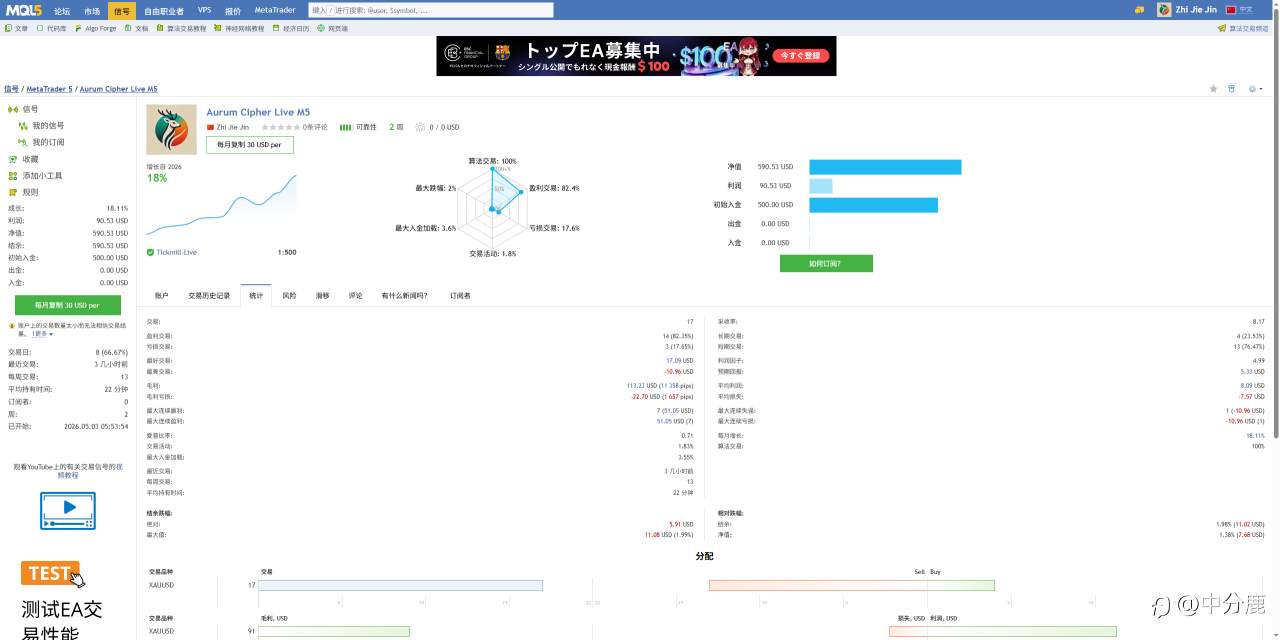Click the 净值 equity bar
The width and height of the screenshot is (1280, 640).
pos(885,167)
